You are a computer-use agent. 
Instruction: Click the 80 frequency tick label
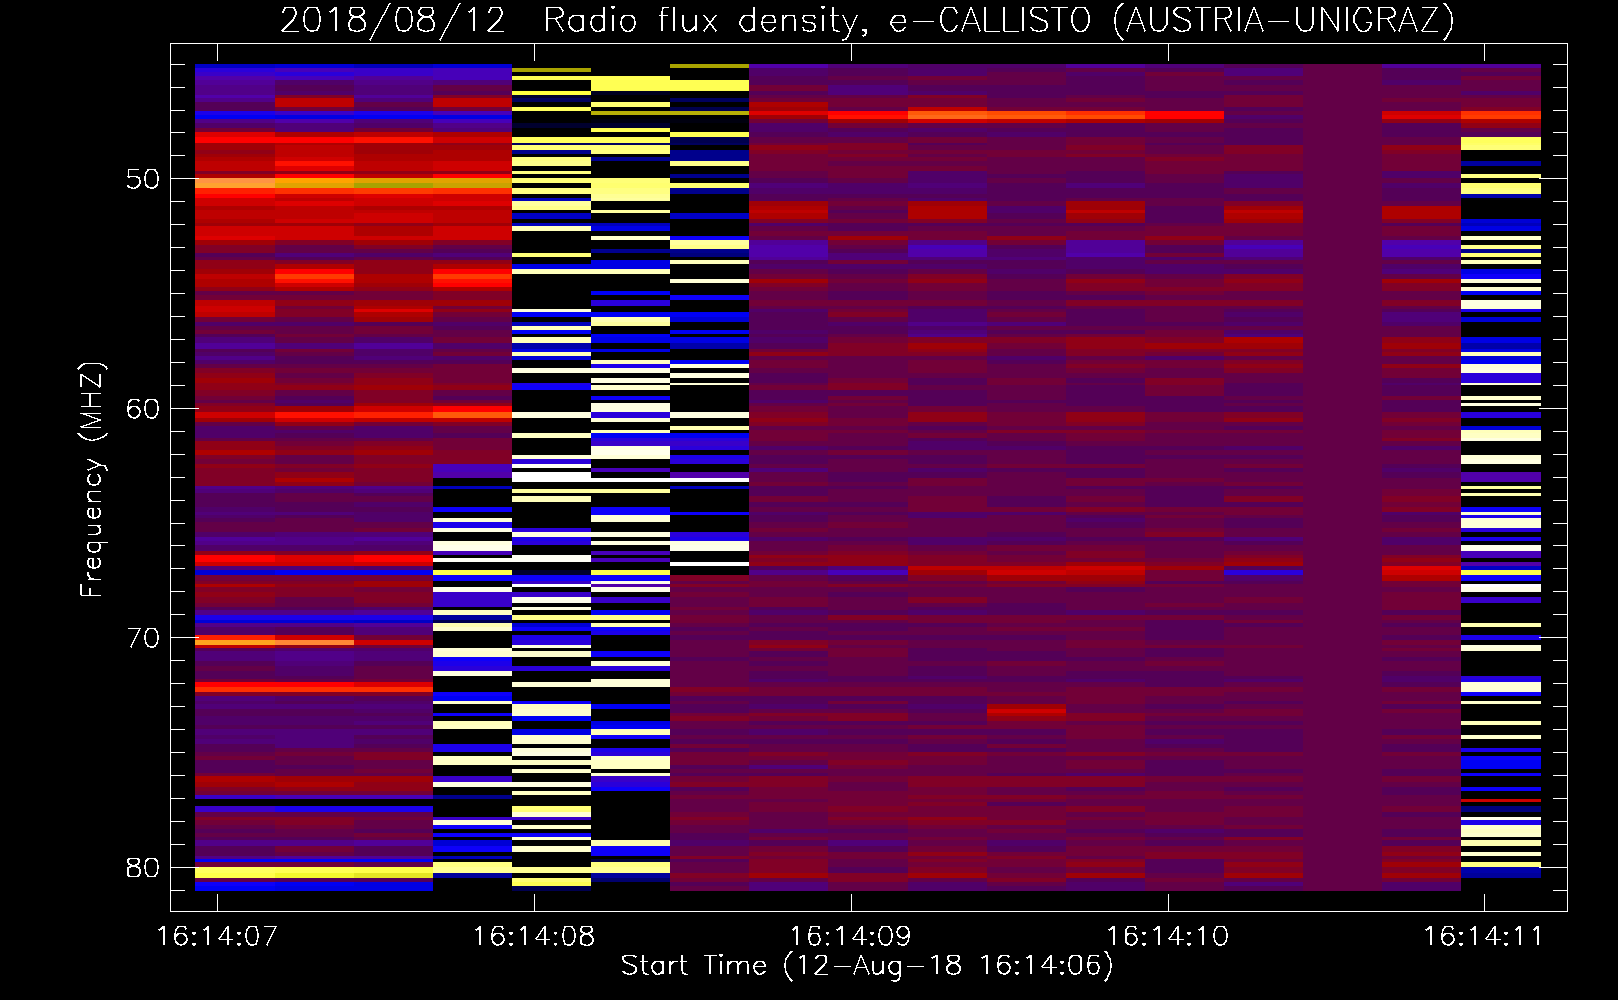[x=143, y=867]
